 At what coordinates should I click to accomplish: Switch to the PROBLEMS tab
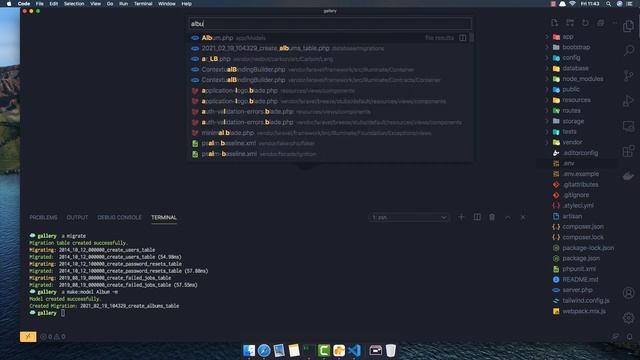(43, 217)
